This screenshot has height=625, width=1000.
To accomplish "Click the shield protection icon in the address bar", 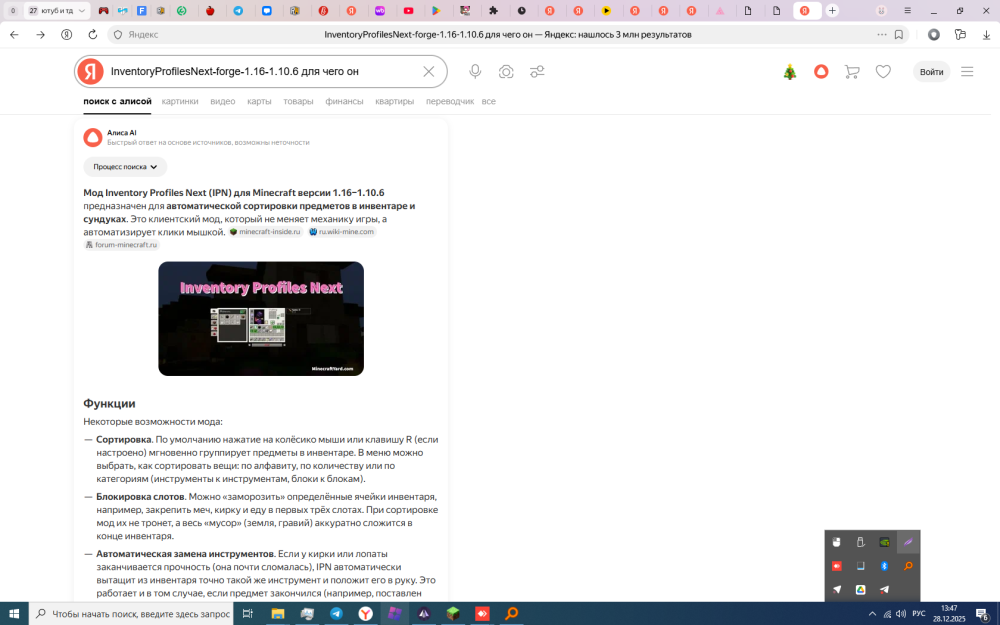I will pyautogui.click(x=117, y=34).
